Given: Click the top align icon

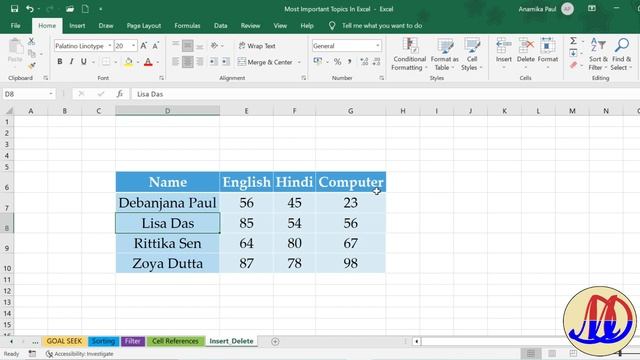Looking at the screenshot, I should 176,45.
